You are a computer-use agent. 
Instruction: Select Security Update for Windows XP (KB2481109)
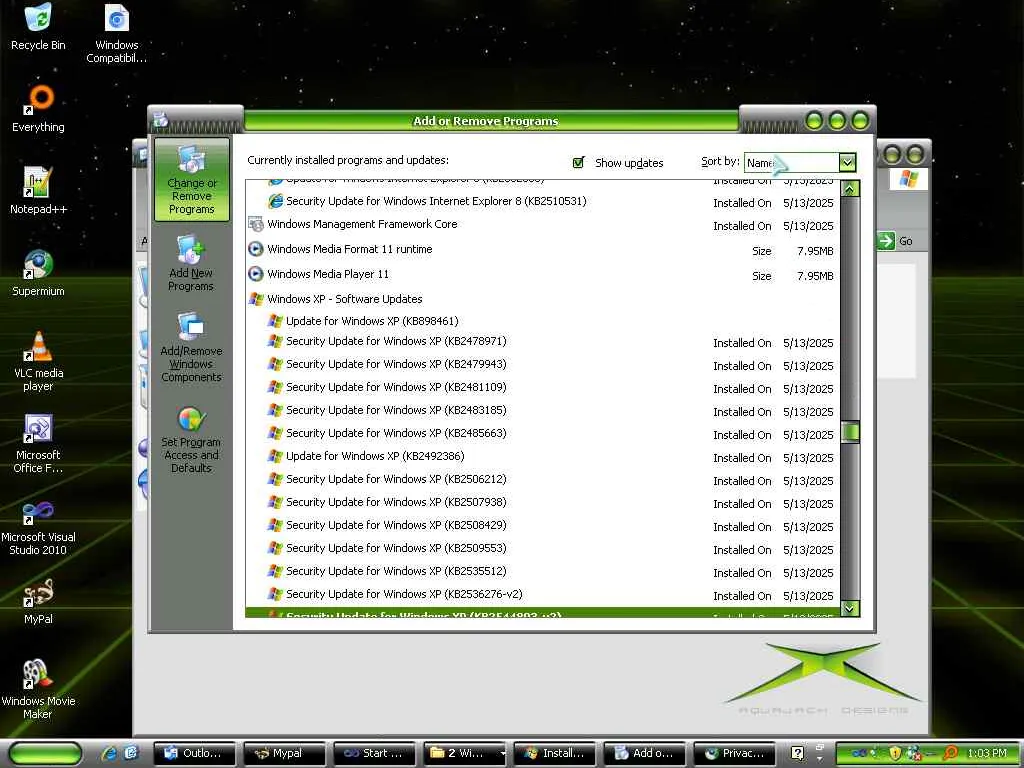point(396,387)
